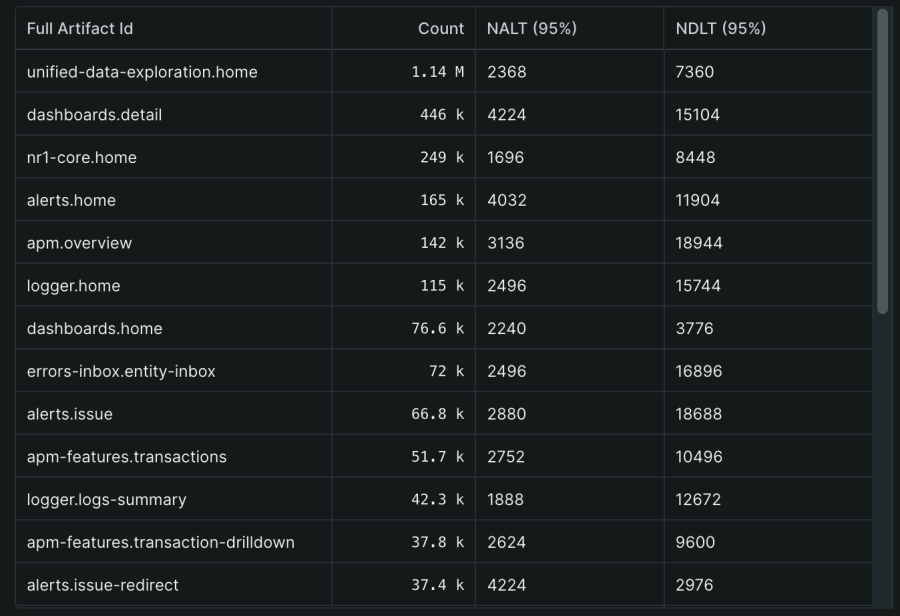
Task: Click the dashboards.home artifact cell
Action: click(94, 328)
